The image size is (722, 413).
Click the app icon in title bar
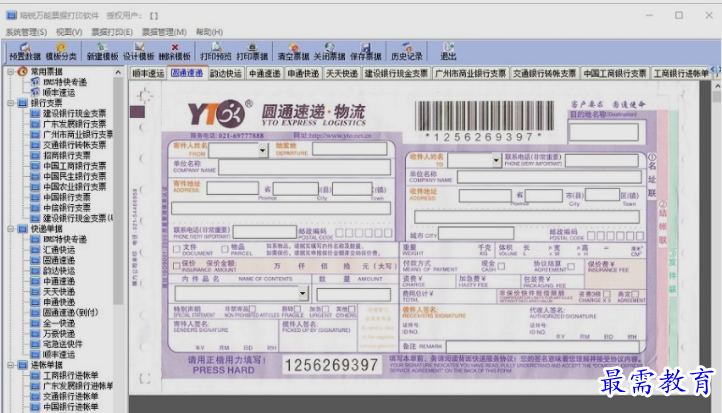(x=12, y=15)
